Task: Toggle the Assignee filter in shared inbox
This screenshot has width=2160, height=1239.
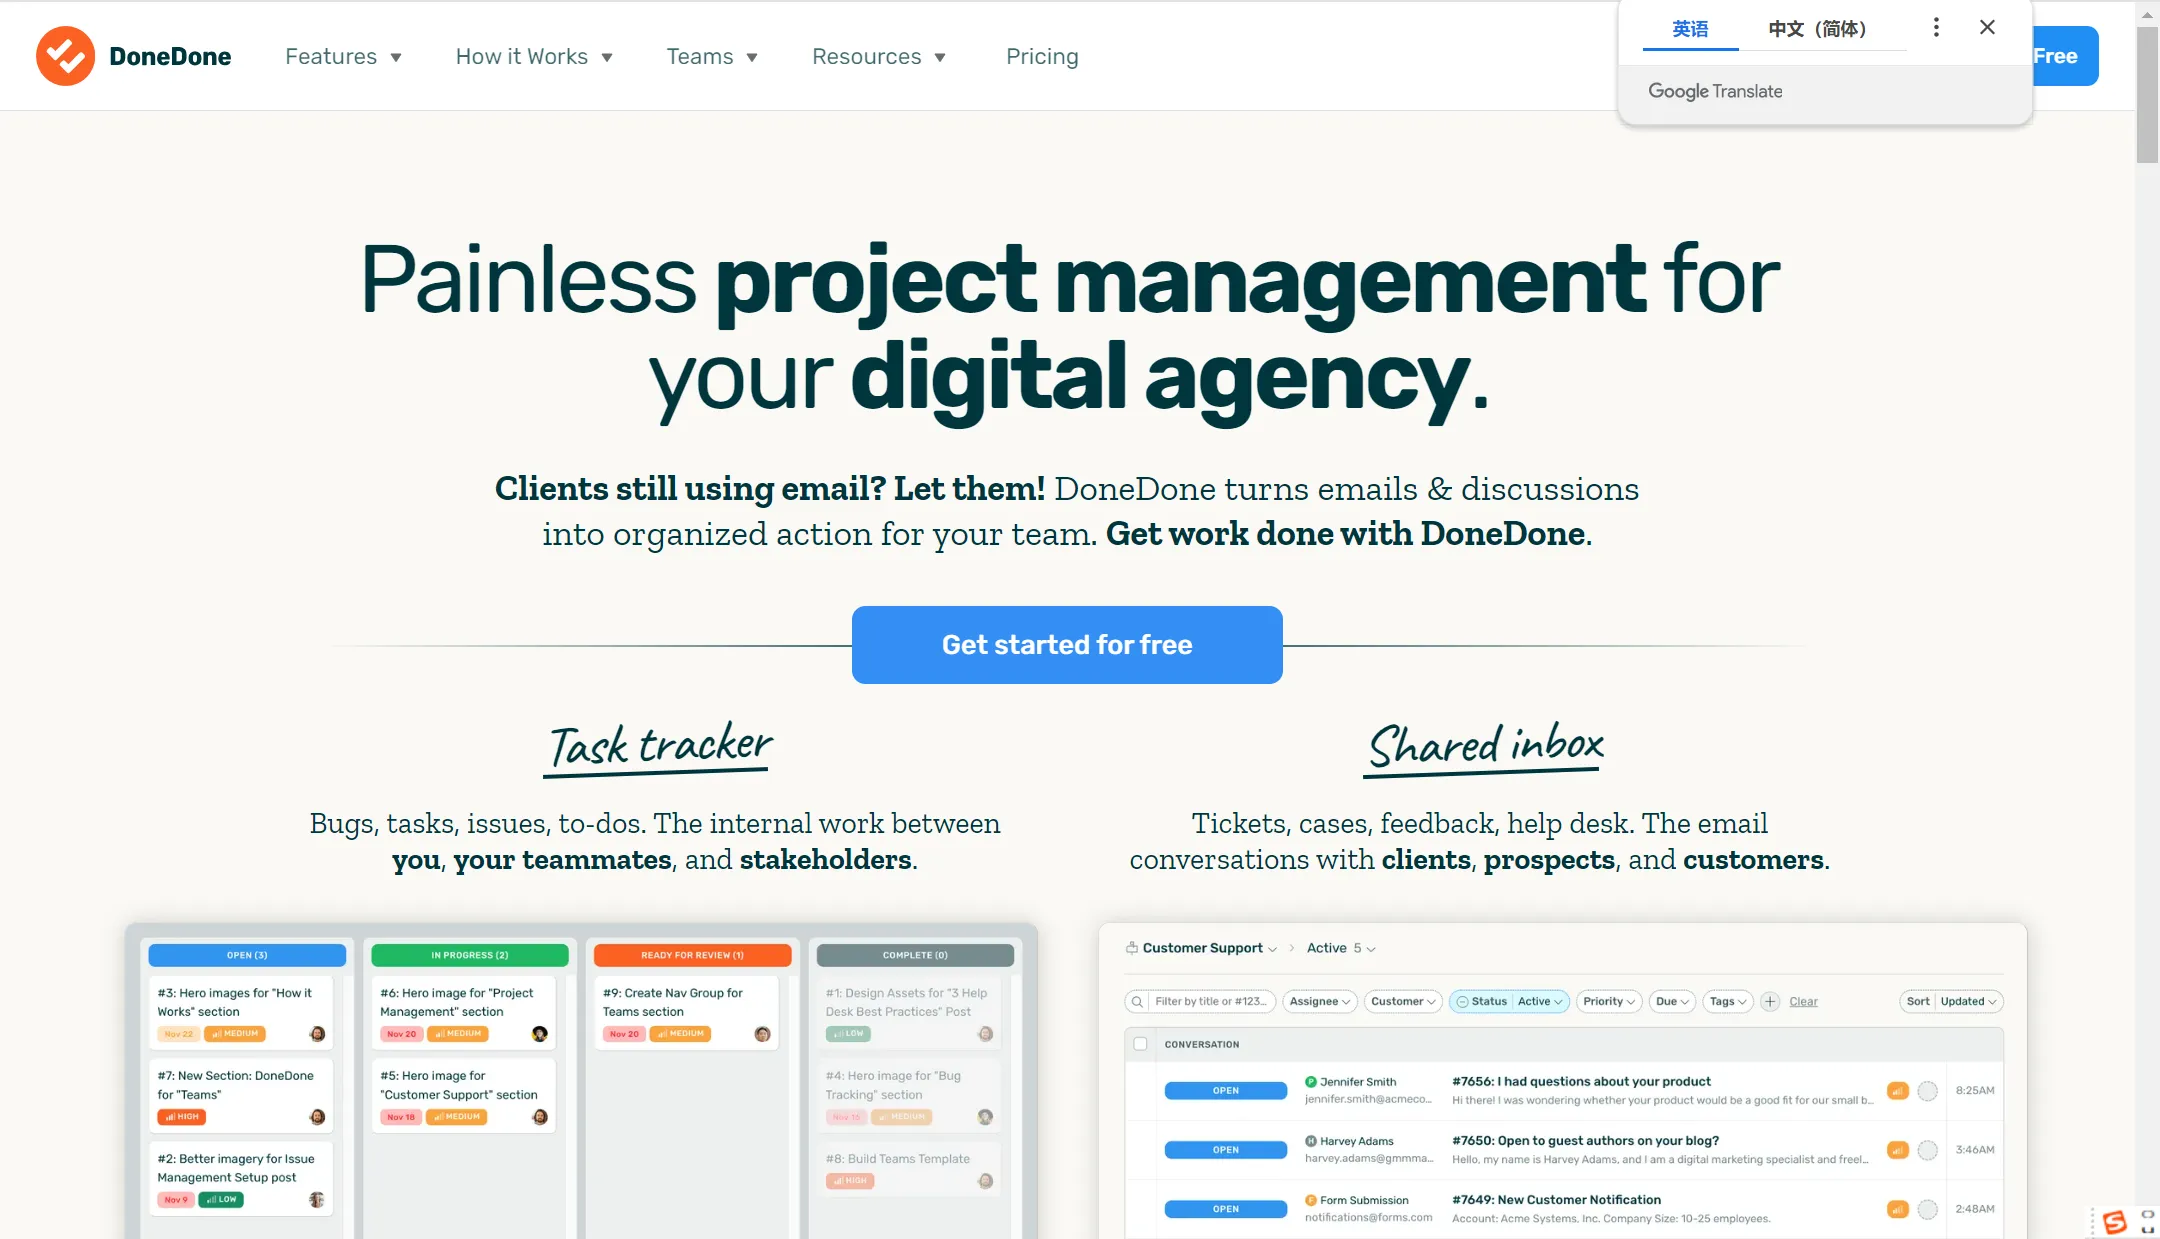Action: coord(1316,1000)
